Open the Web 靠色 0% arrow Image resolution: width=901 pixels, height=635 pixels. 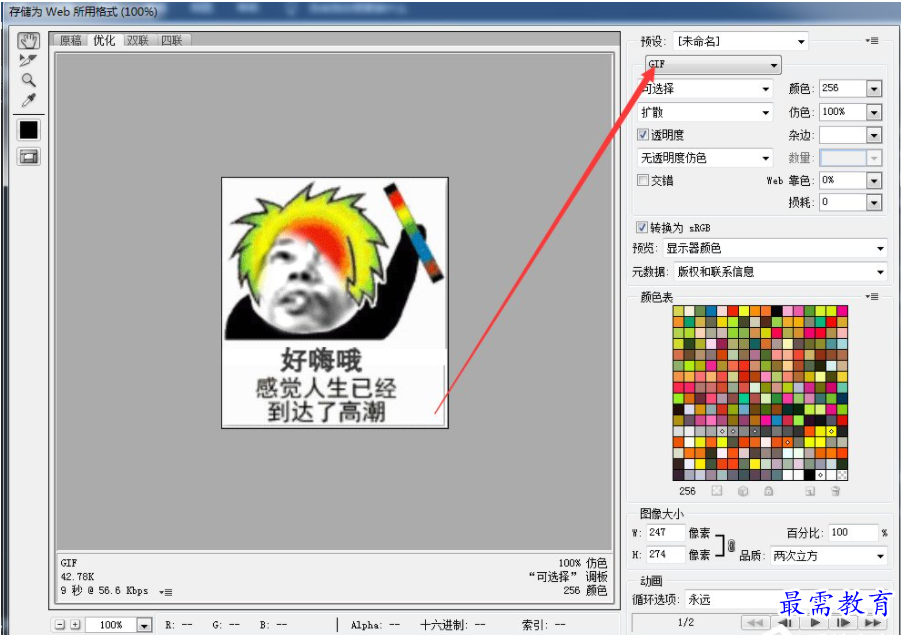tap(874, 180)
